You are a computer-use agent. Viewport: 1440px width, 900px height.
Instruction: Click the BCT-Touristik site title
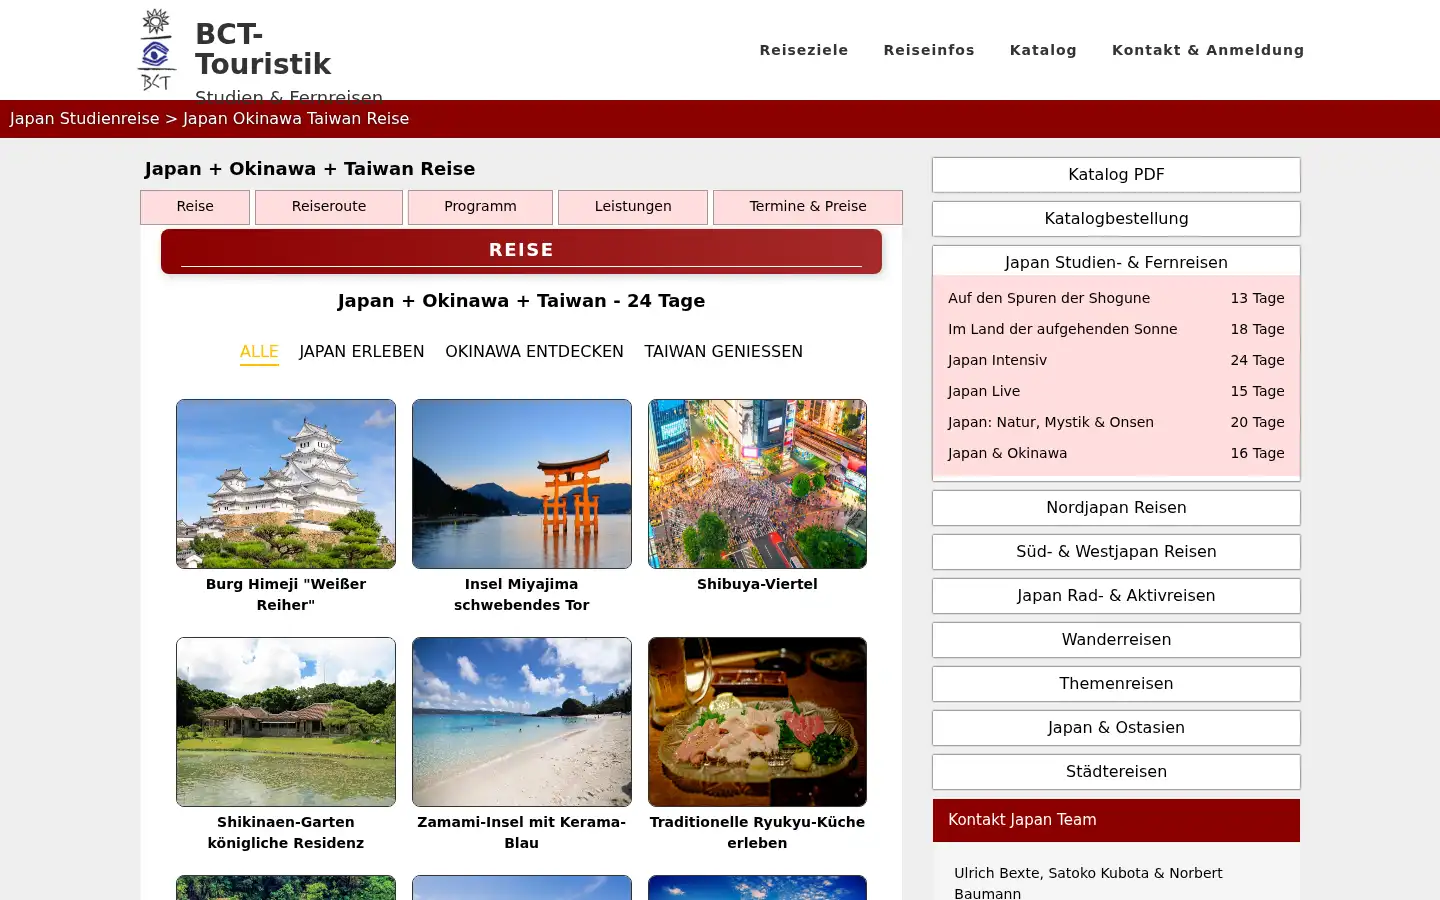click(x=263, y=49)
